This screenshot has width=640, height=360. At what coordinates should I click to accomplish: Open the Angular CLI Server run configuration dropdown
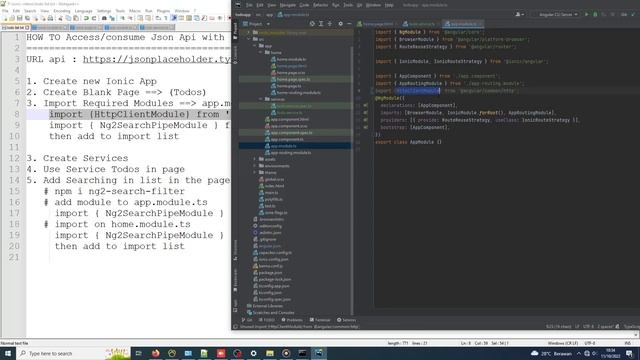(556, 14)
